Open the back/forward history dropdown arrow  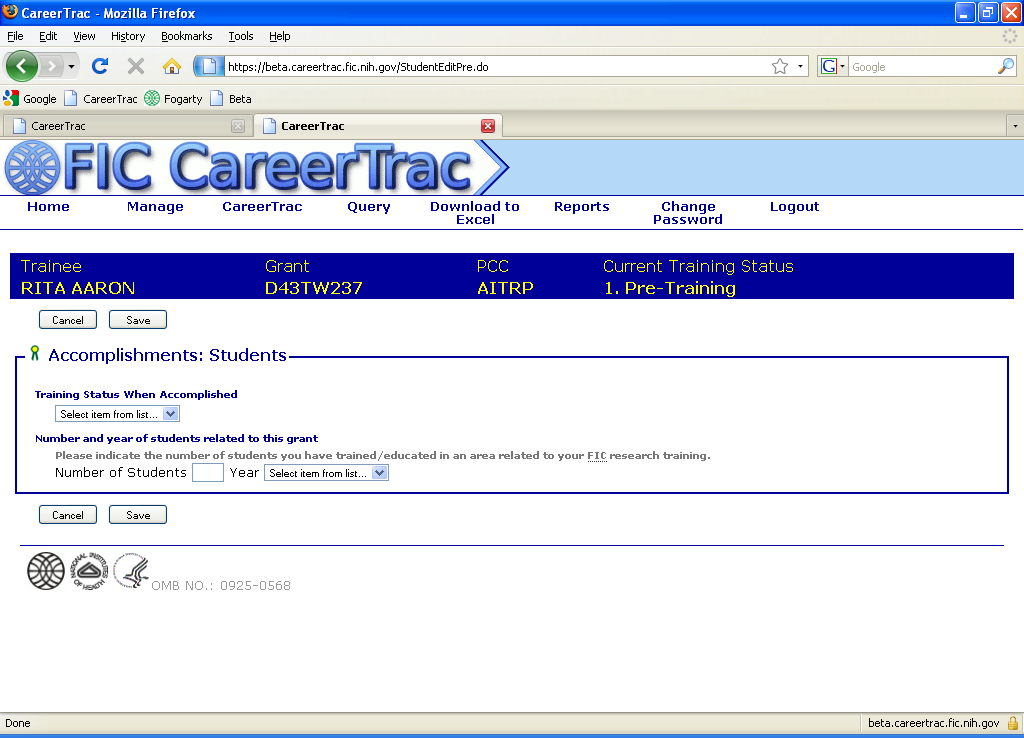pyautogui.click(x=71, y=67)
